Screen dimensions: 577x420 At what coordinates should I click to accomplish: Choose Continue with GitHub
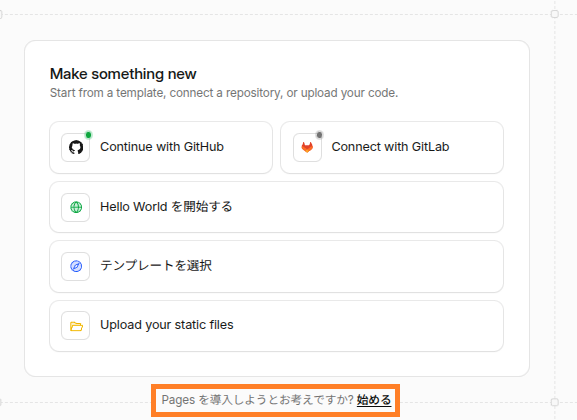coord(161,147)
